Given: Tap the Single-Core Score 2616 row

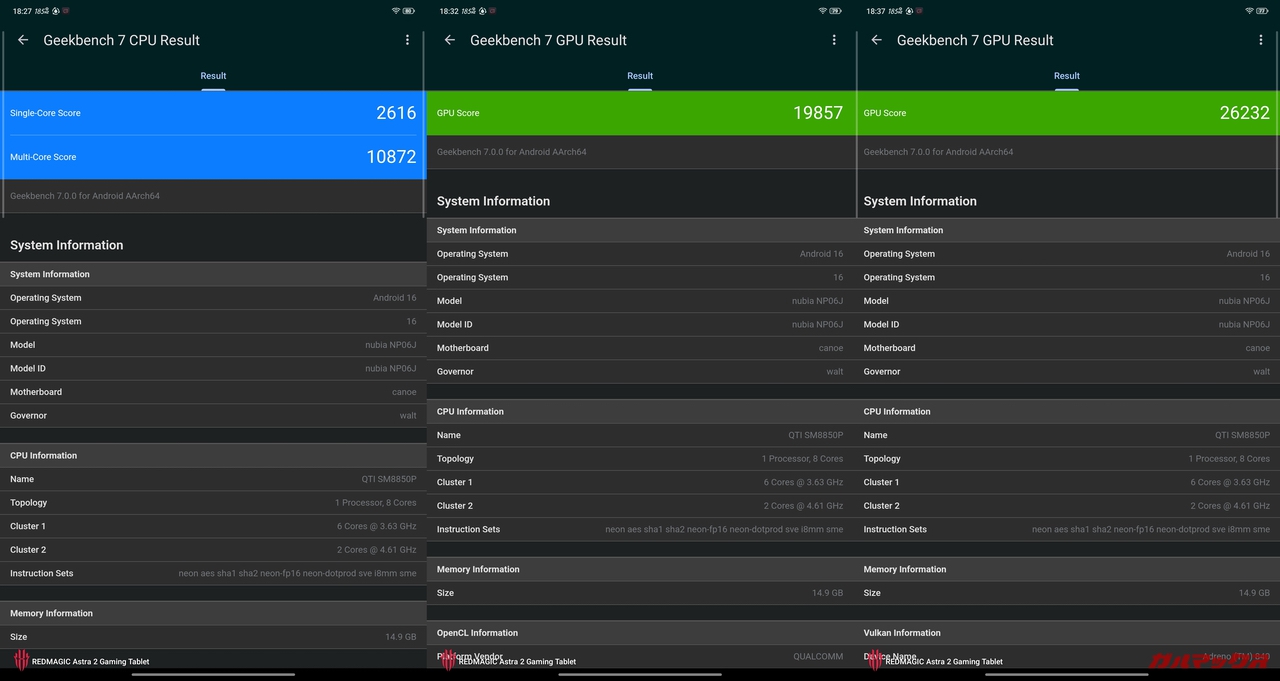Looking at the screenshot, I should coord(213,113).
